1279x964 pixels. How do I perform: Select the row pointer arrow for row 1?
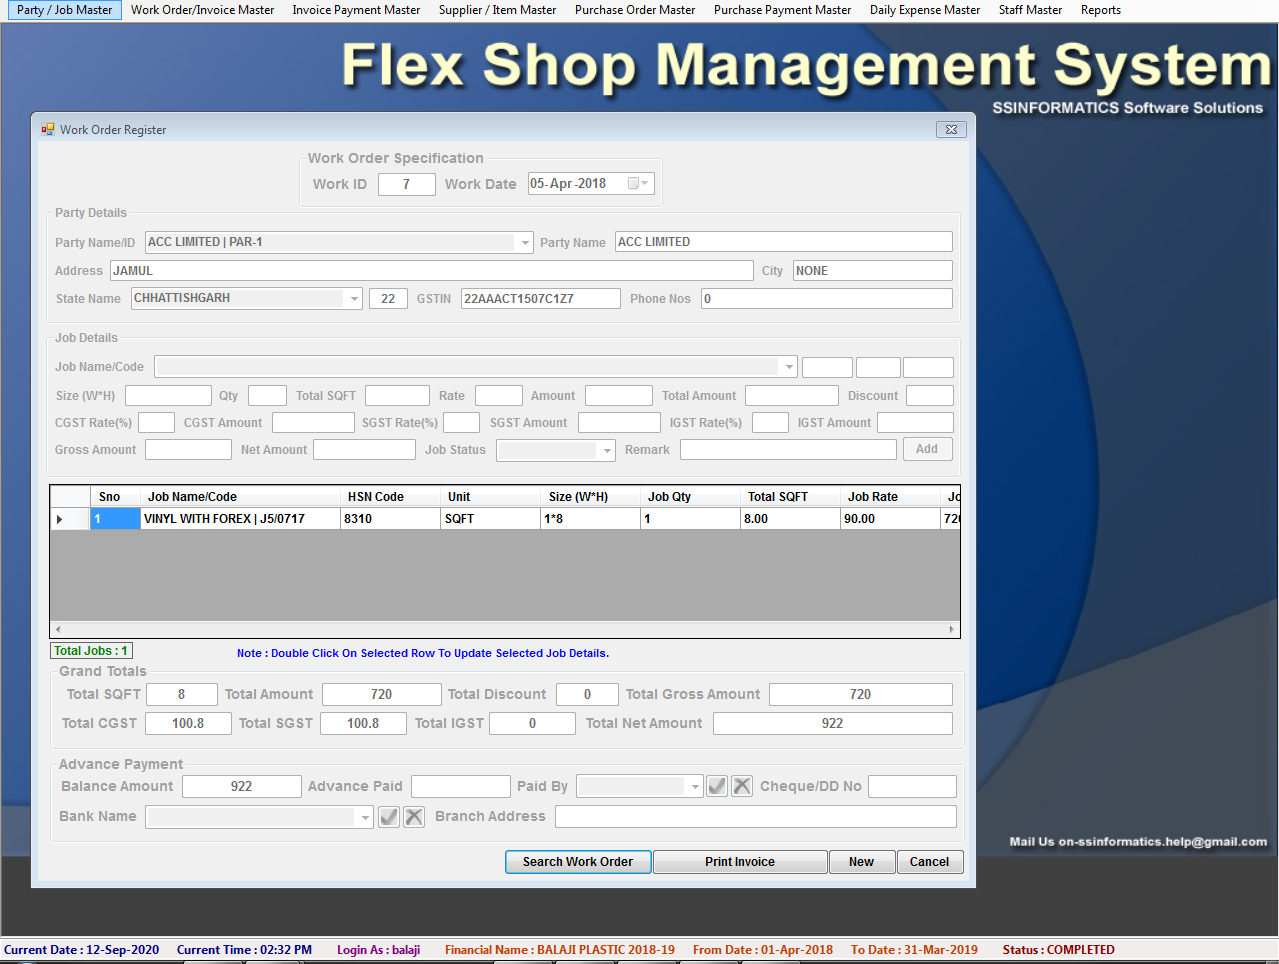pos(60,519)
